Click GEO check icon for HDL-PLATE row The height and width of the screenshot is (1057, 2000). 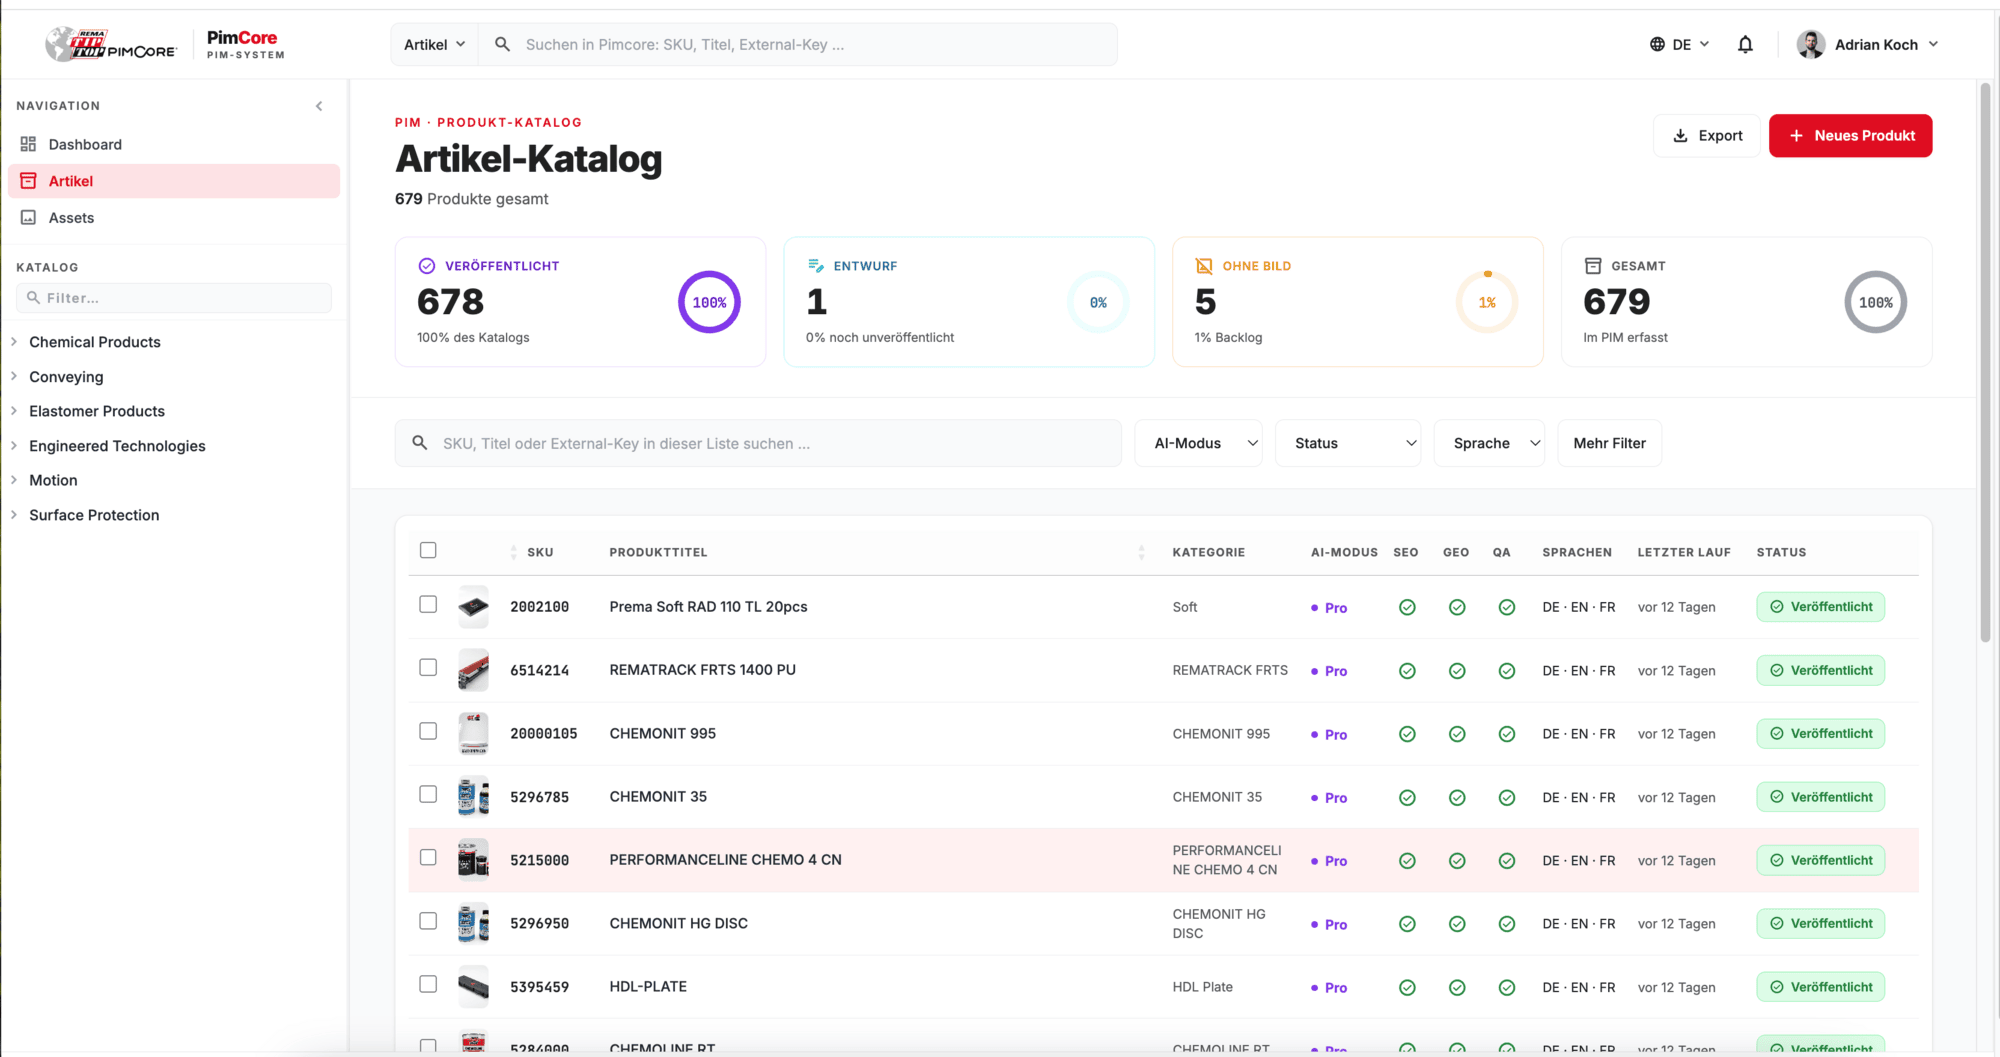pyautogui.click(x=1457, y=987)
